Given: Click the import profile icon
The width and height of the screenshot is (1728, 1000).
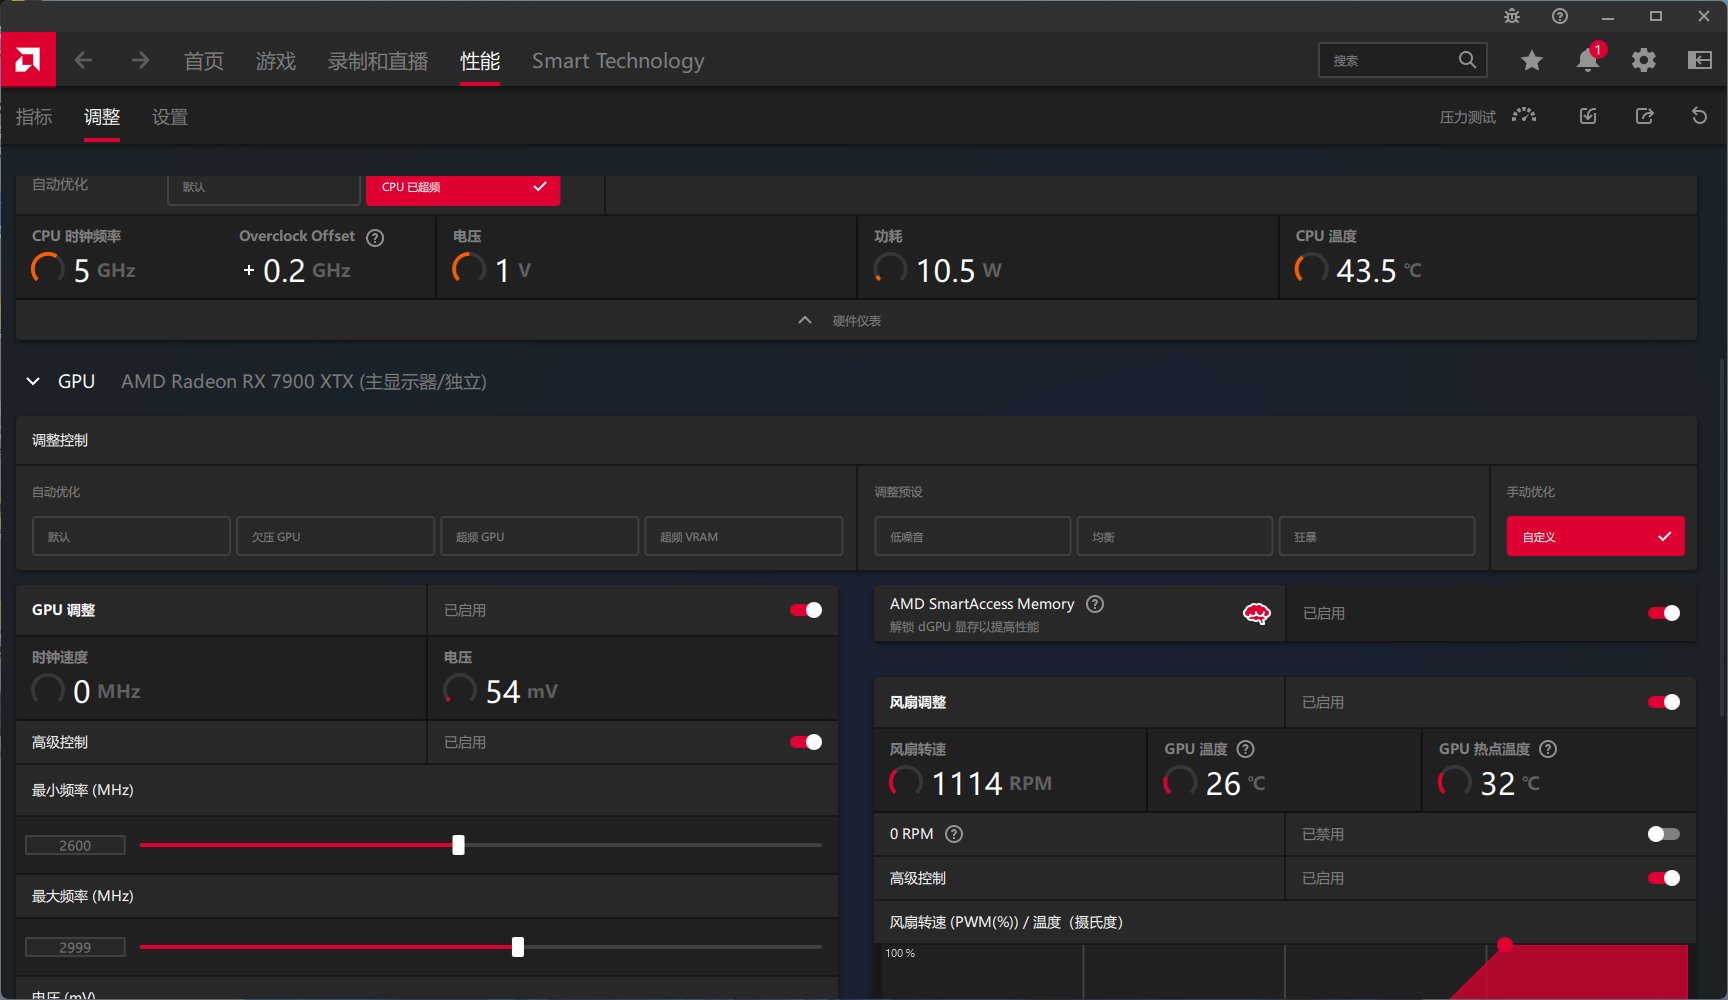Looking at the screenshot, I should coord(1588,116).
